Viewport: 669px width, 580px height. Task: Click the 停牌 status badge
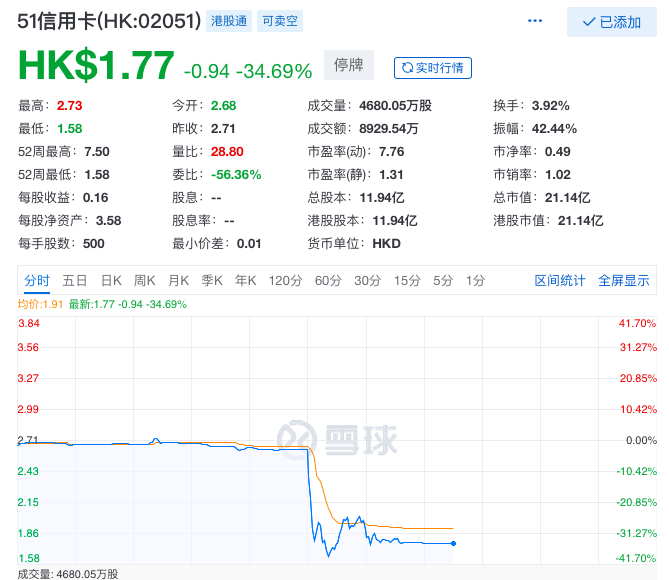[x=349, y=65]
